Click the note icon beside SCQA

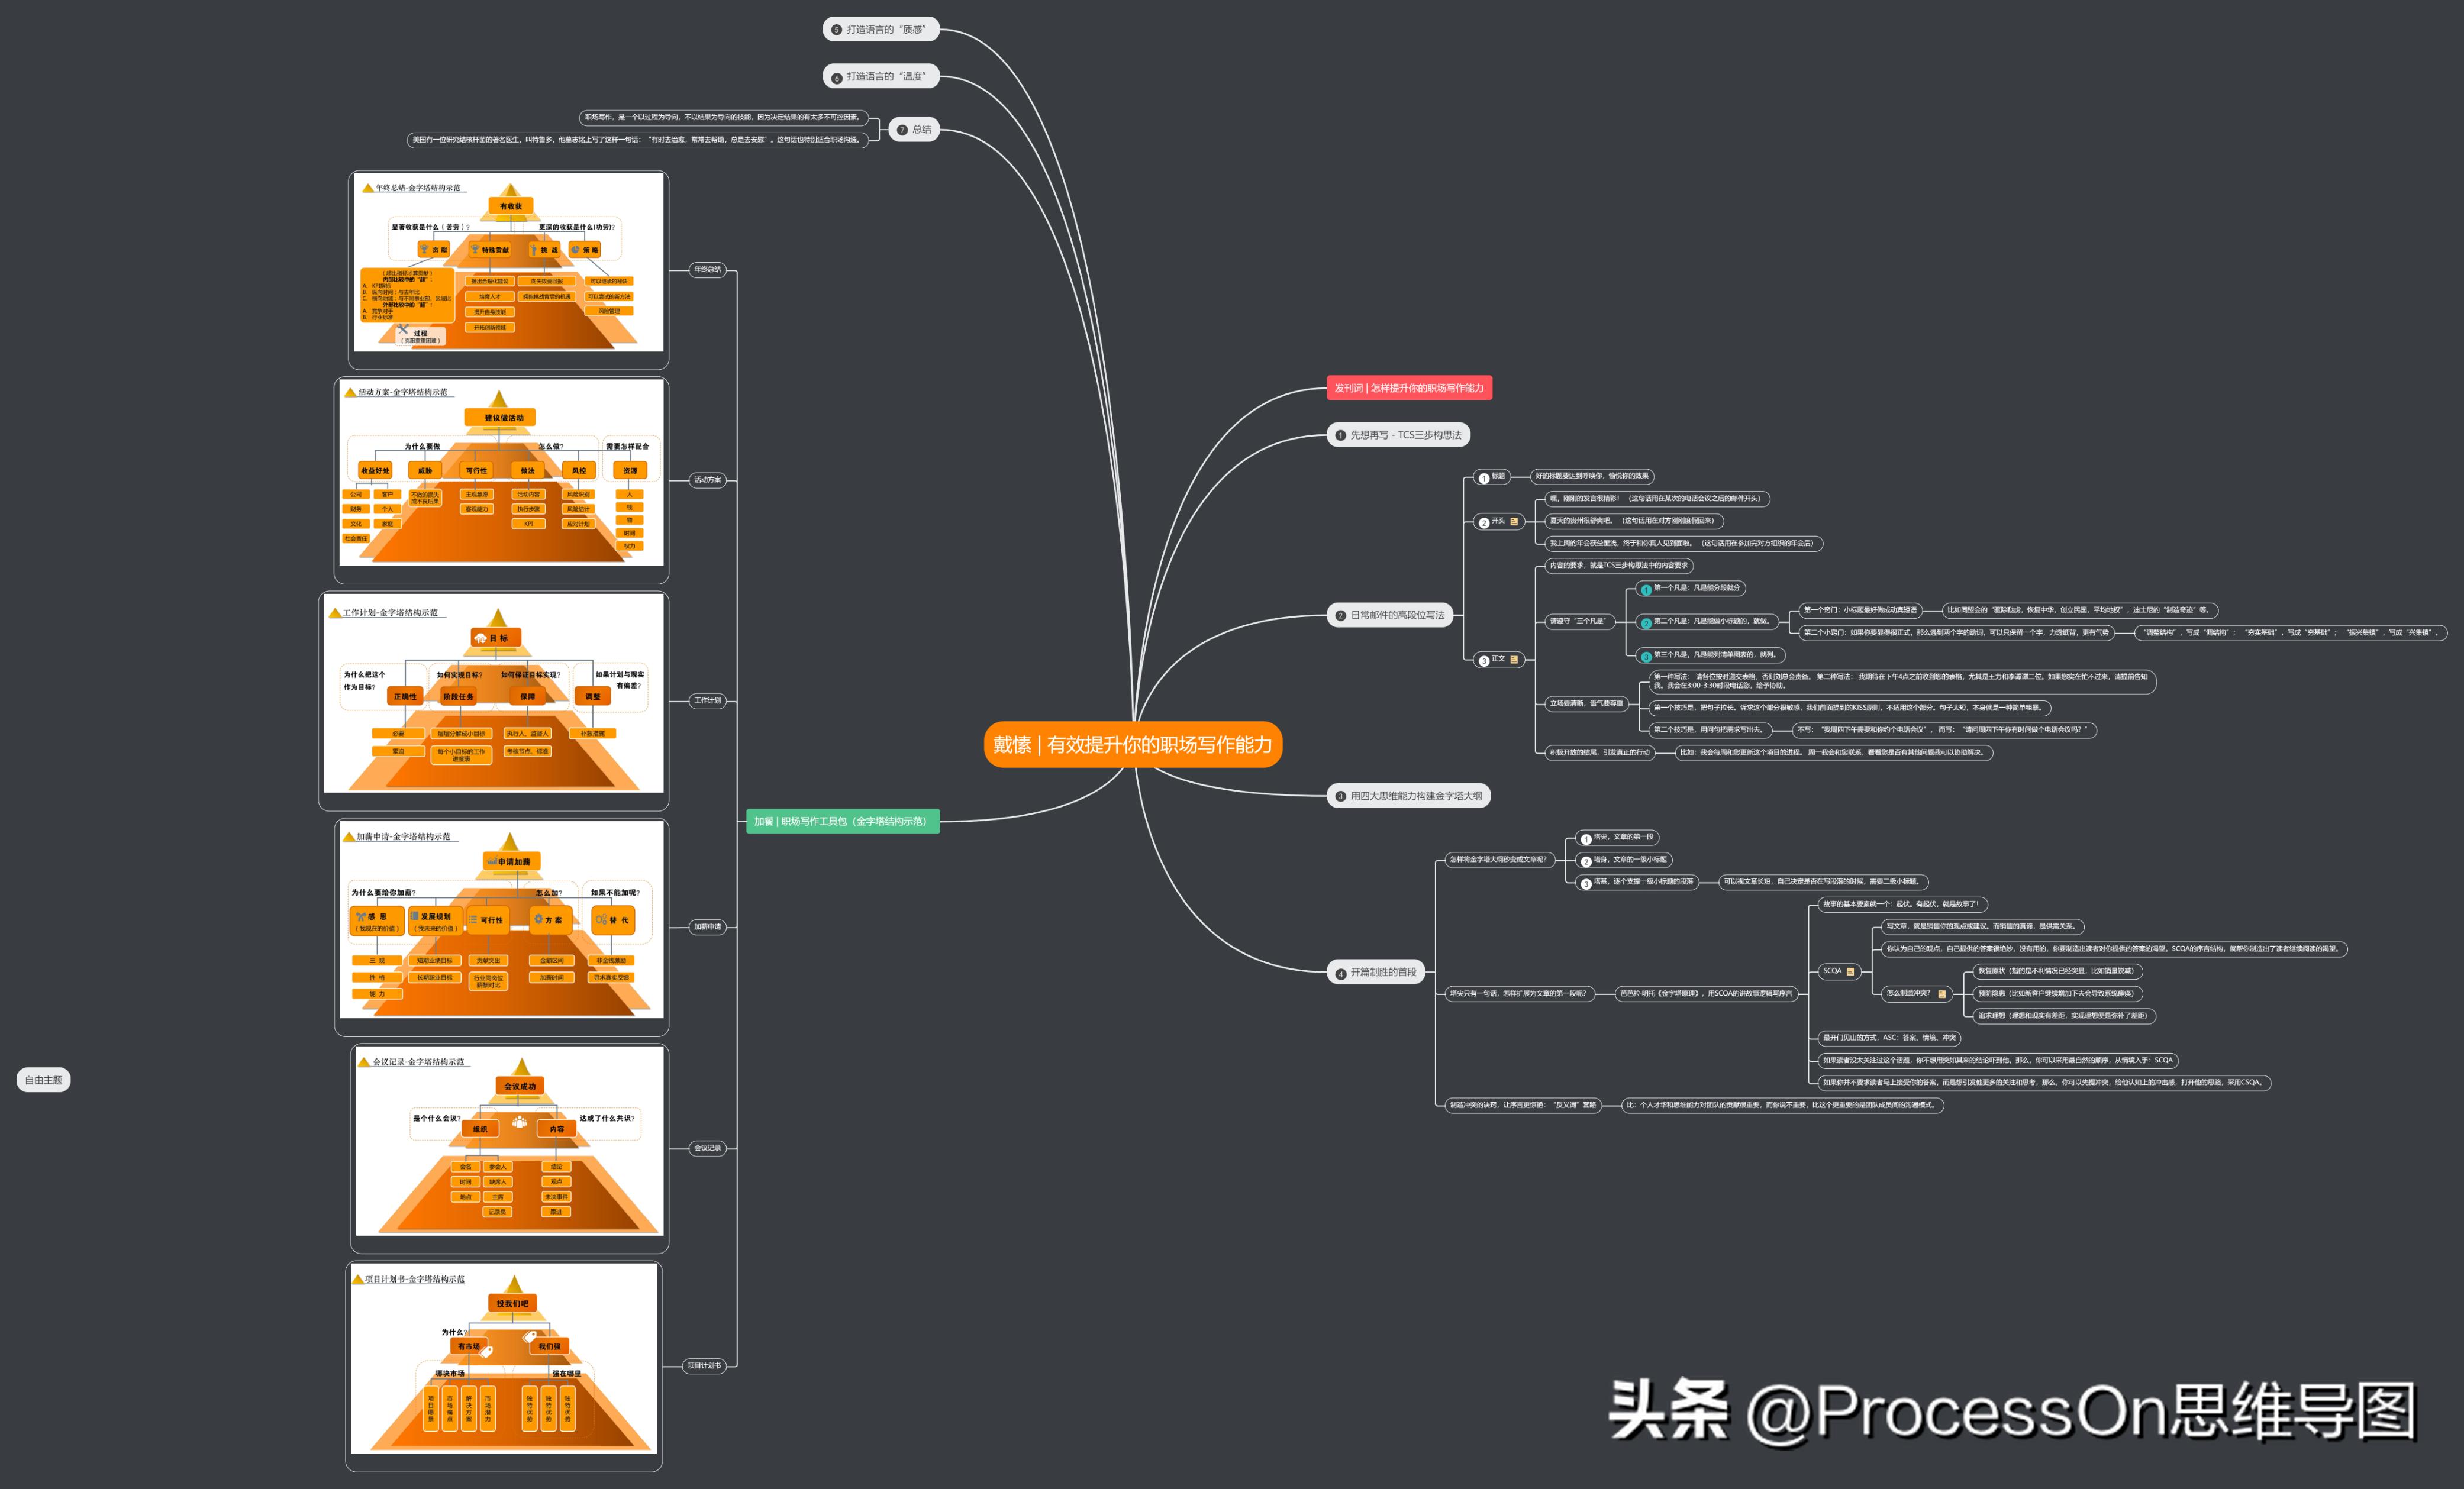[1850, 972]
